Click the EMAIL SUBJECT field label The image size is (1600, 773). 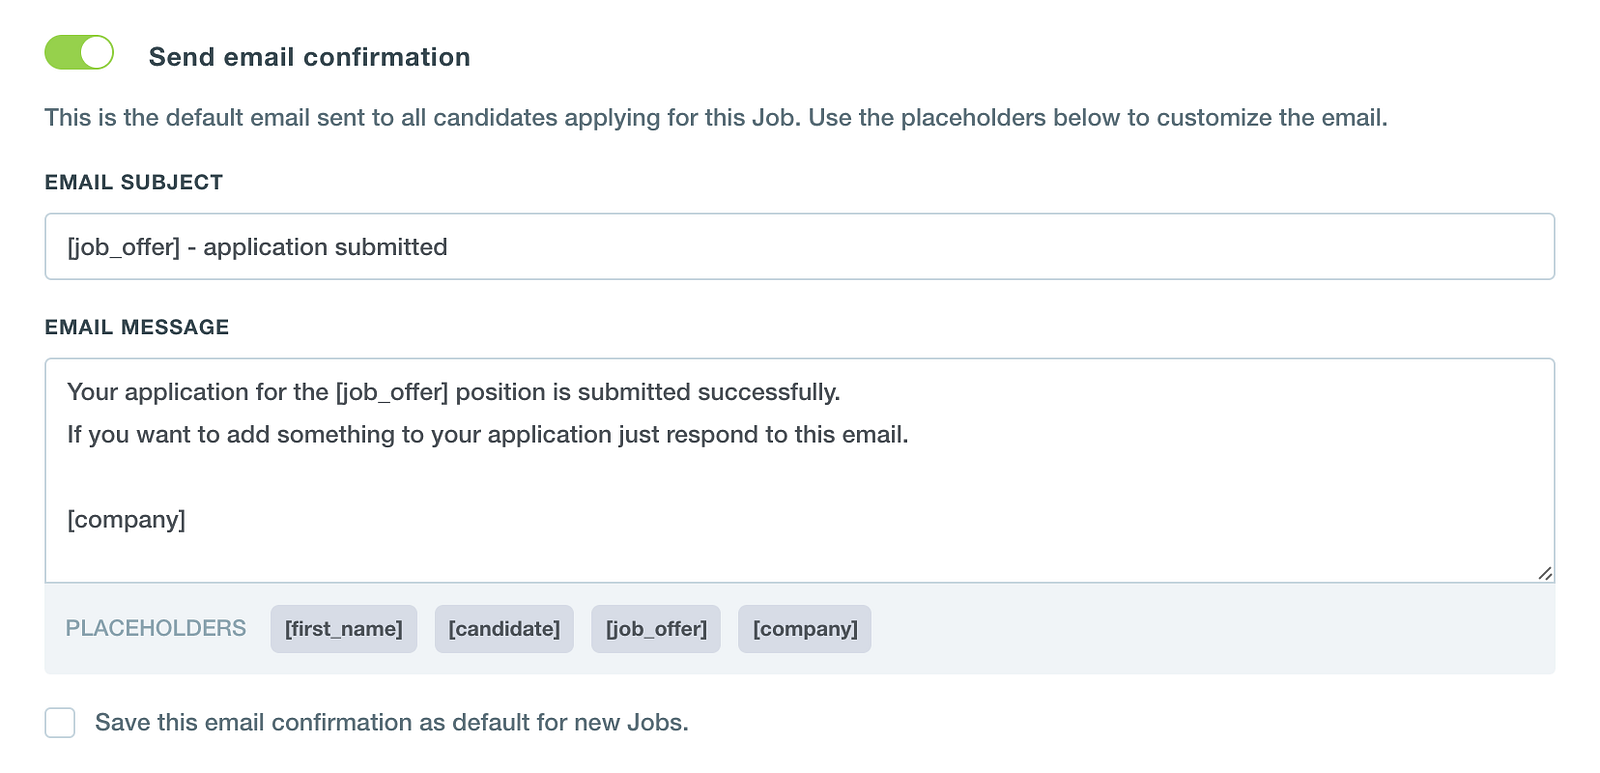pos(134,182)
